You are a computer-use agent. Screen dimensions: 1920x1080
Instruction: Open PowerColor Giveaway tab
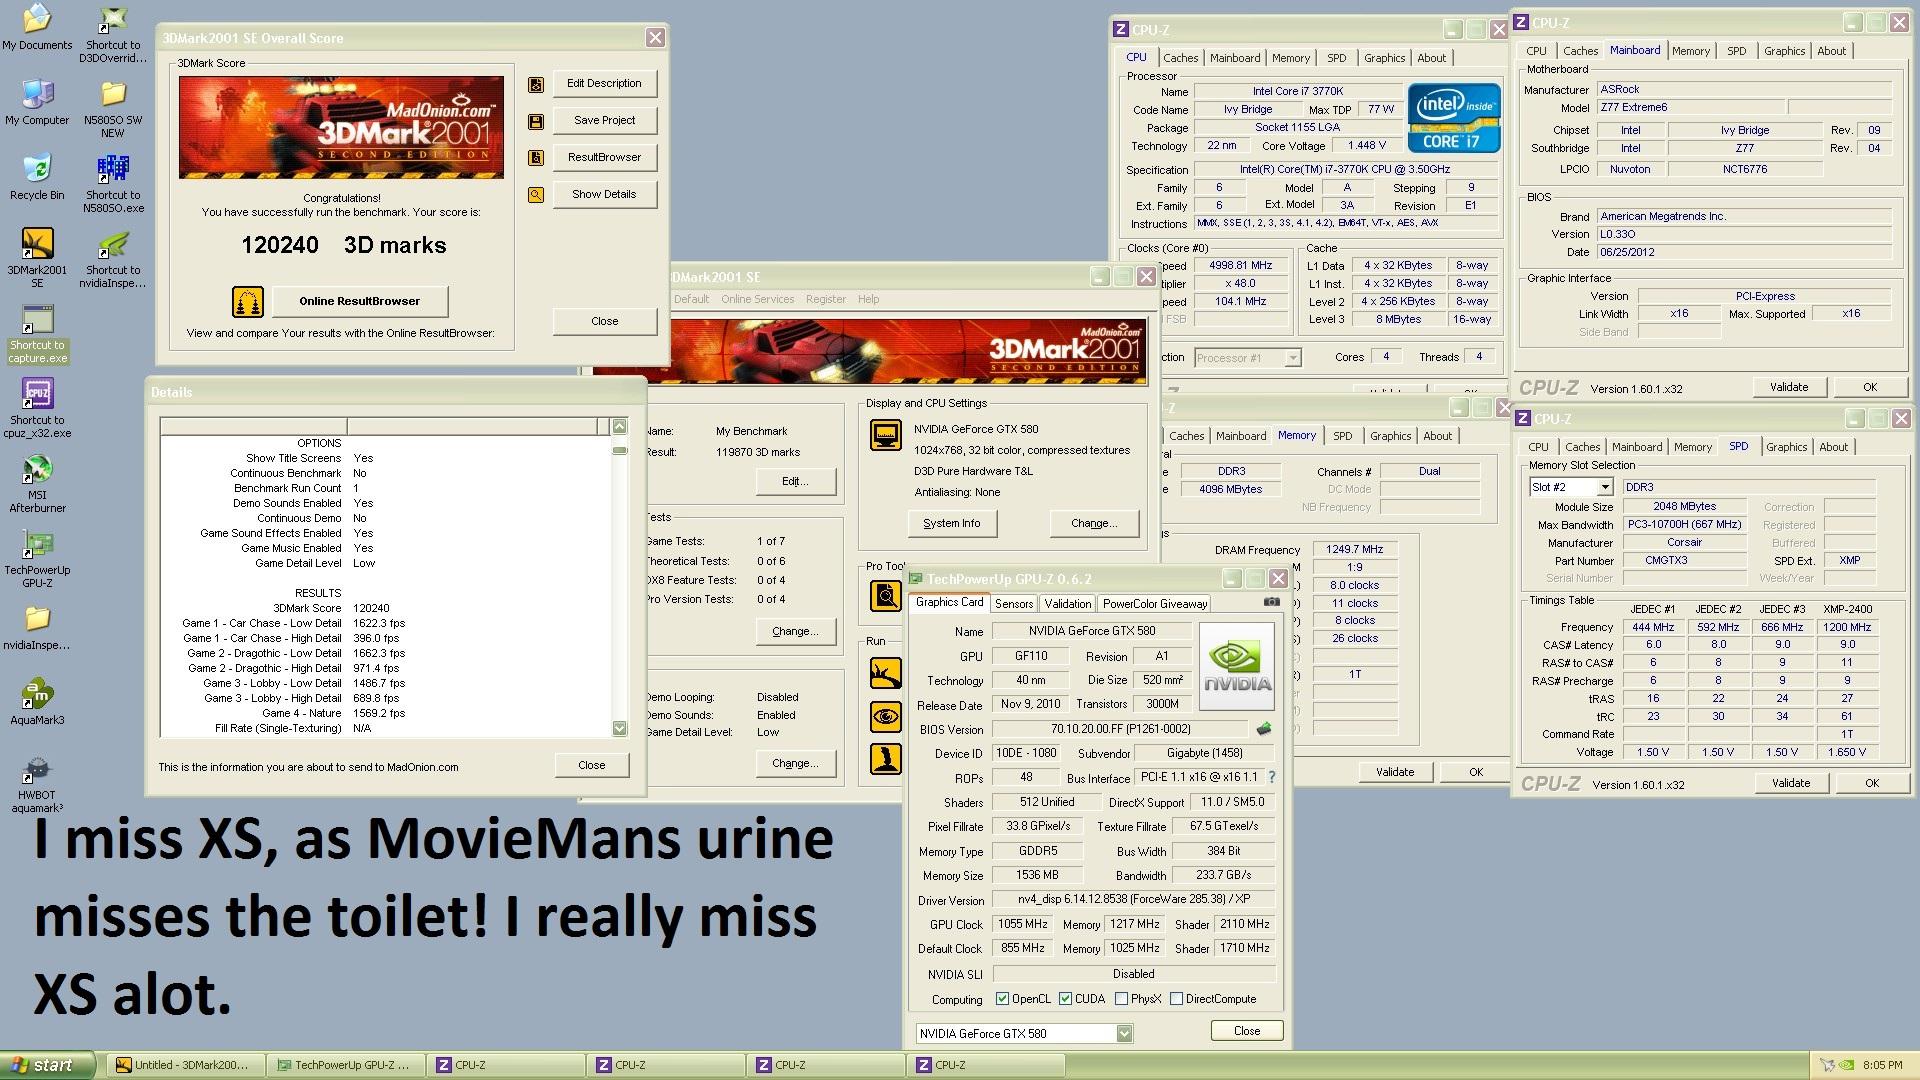click(1155, 604)
